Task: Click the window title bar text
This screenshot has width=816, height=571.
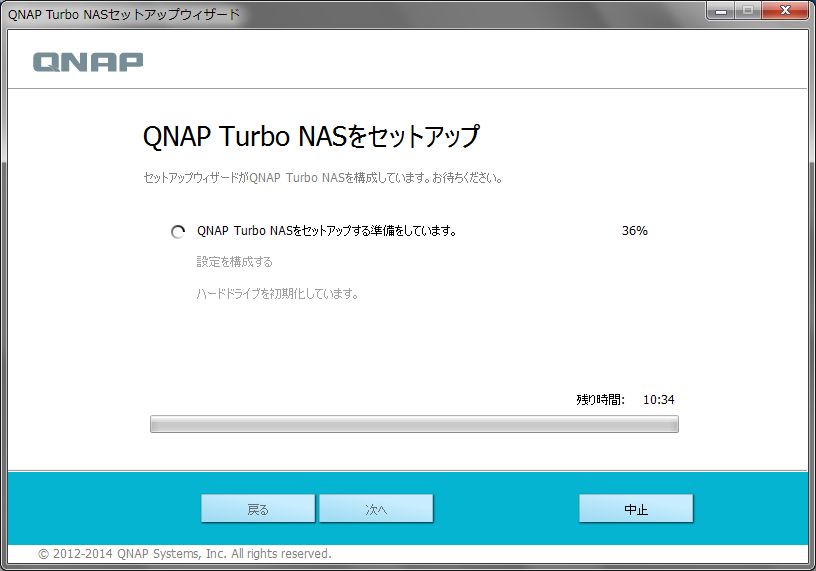Action: click(124, 14)
